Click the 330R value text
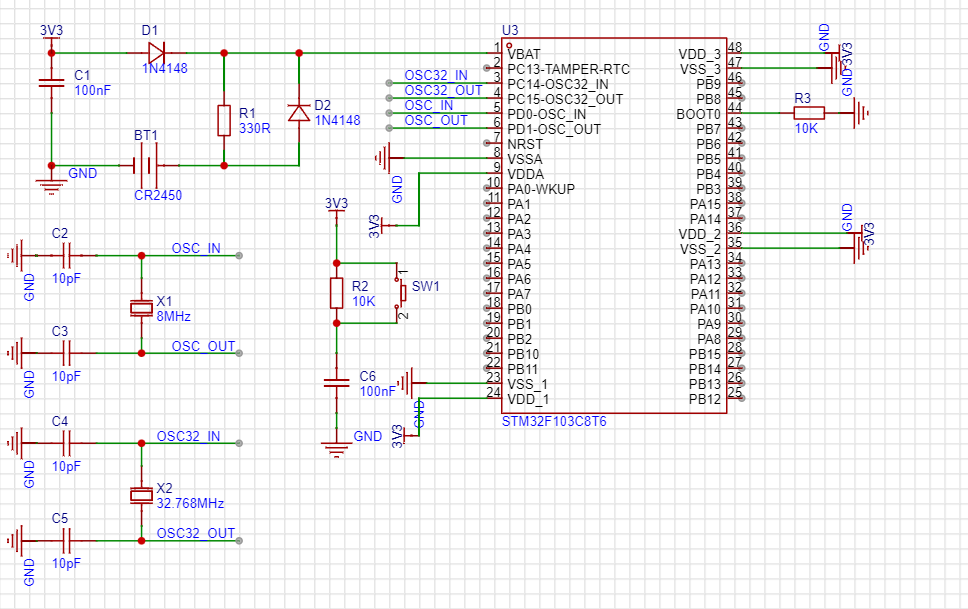Viewport: 968px width, 609px height. 254,128
